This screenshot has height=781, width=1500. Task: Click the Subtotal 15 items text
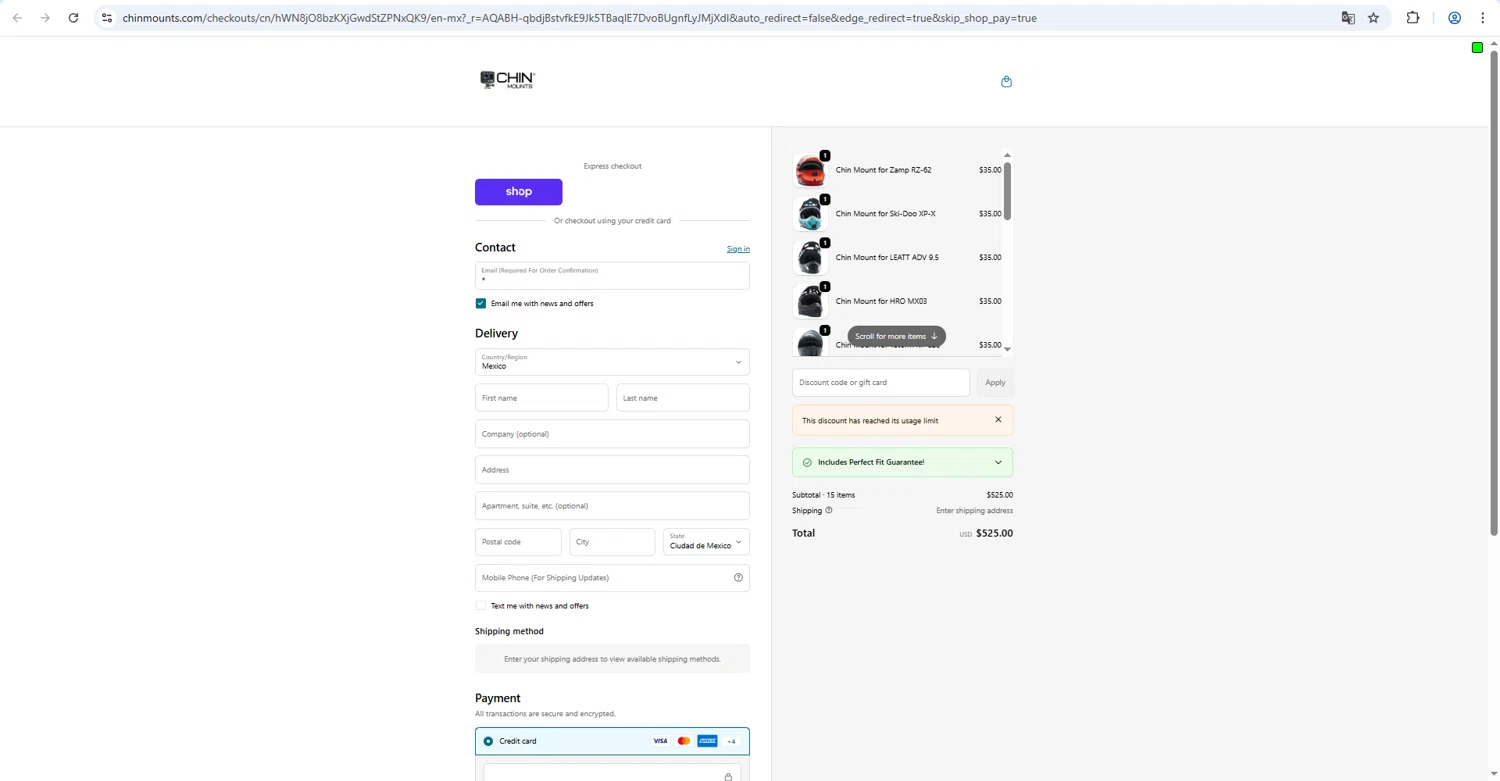(823, 495)
